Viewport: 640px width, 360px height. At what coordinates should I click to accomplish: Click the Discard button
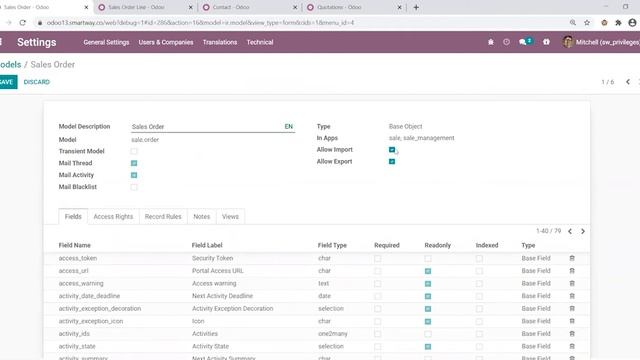pos(36,82)
